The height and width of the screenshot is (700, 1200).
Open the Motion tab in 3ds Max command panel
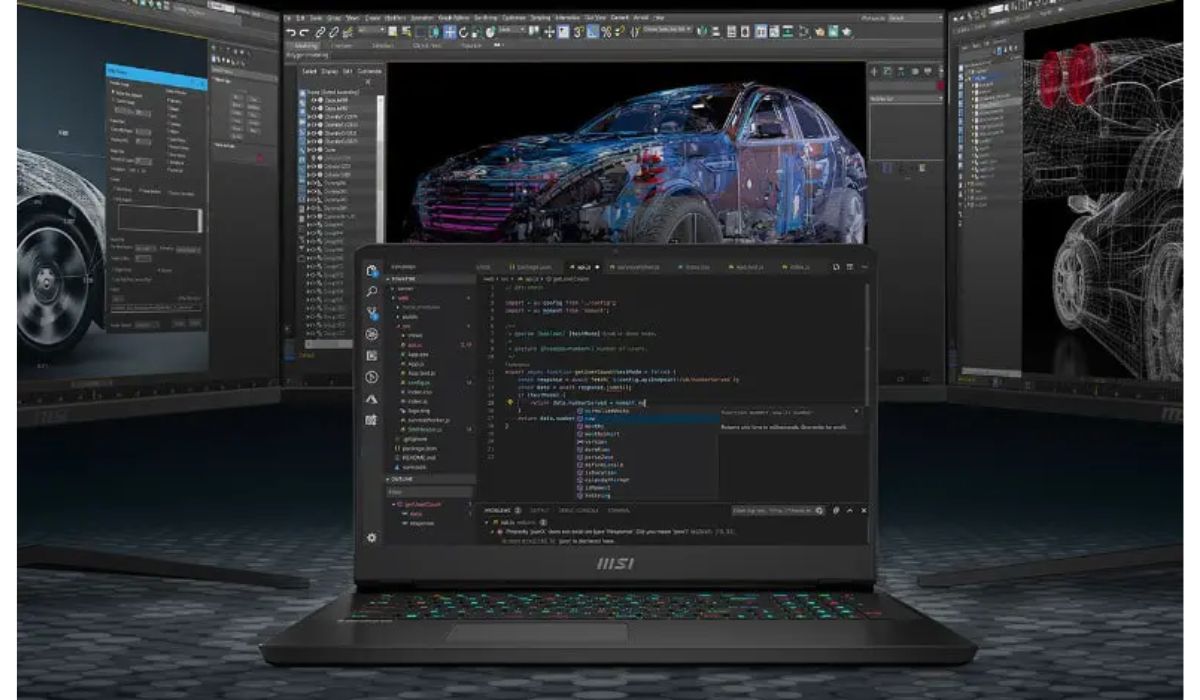point(915,71)
